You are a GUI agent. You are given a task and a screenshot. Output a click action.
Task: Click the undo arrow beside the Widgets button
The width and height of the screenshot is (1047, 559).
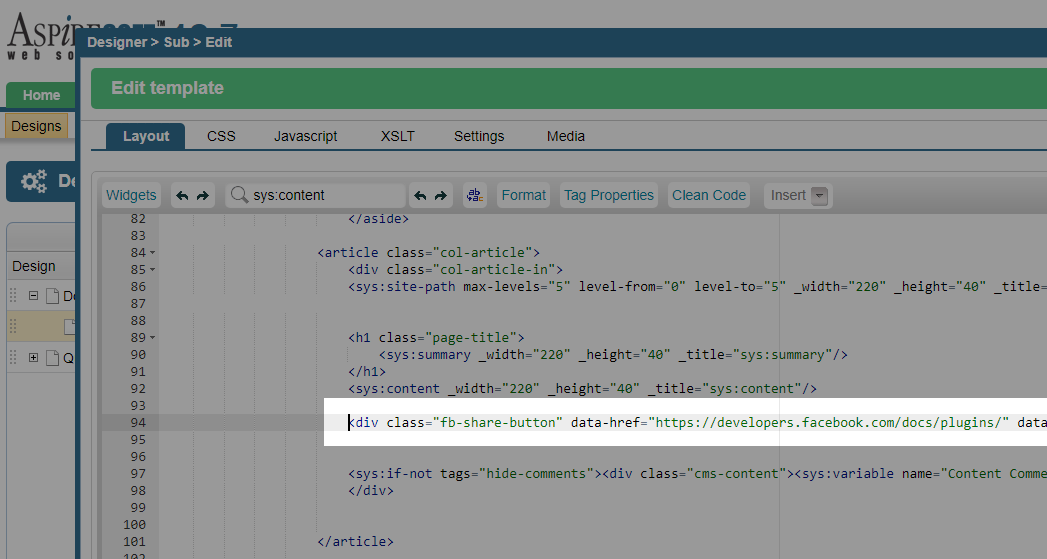[182, 196]
